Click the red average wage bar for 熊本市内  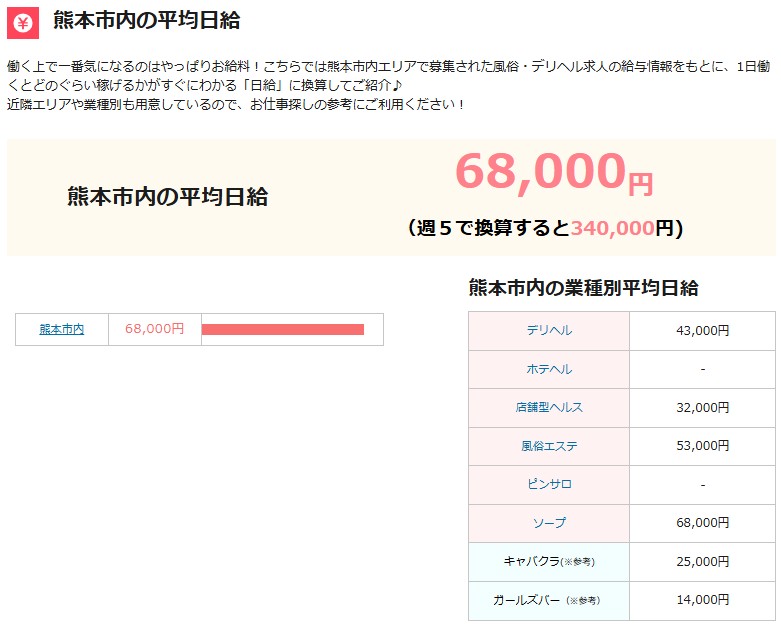(x=283, y=329)
